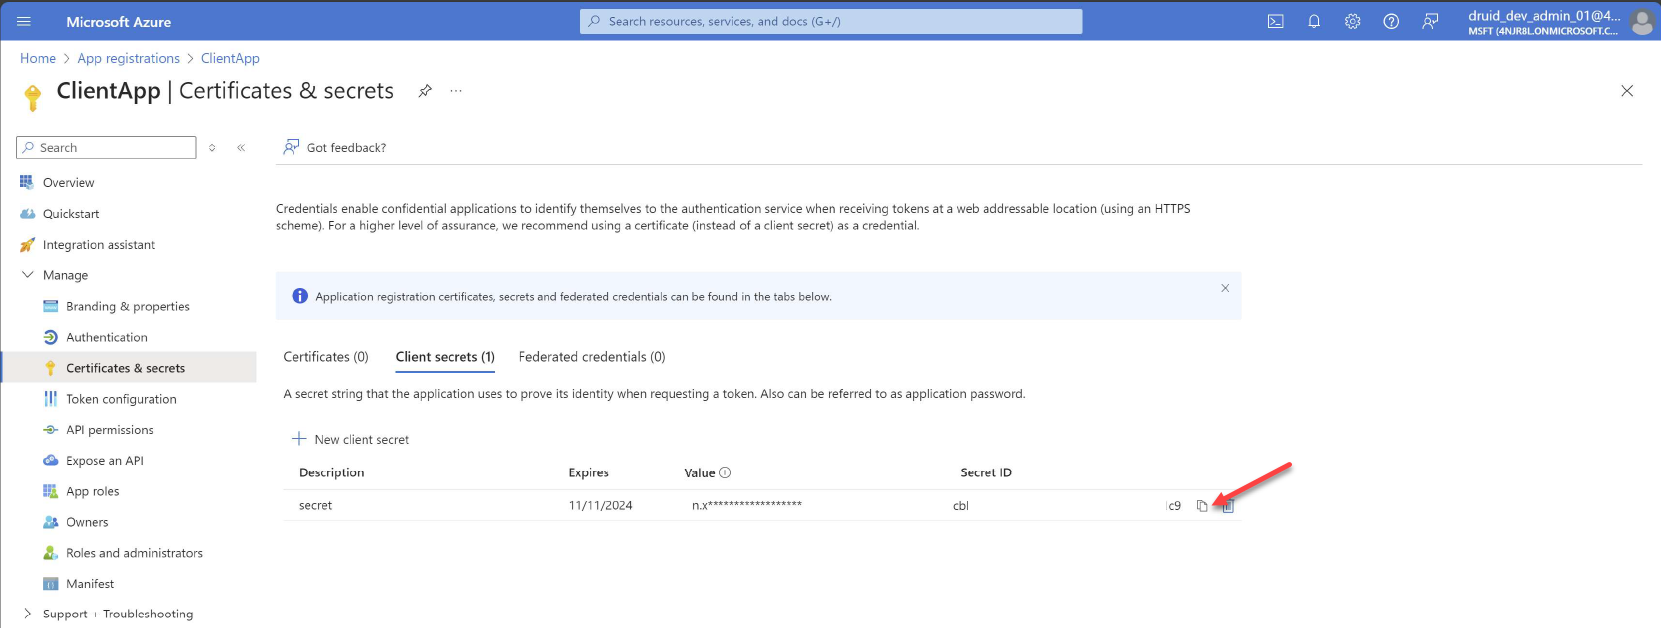The height and width of the screenshot is (628, 1661).
Task: Open the account avatar menu
Action: [1642, 21]
